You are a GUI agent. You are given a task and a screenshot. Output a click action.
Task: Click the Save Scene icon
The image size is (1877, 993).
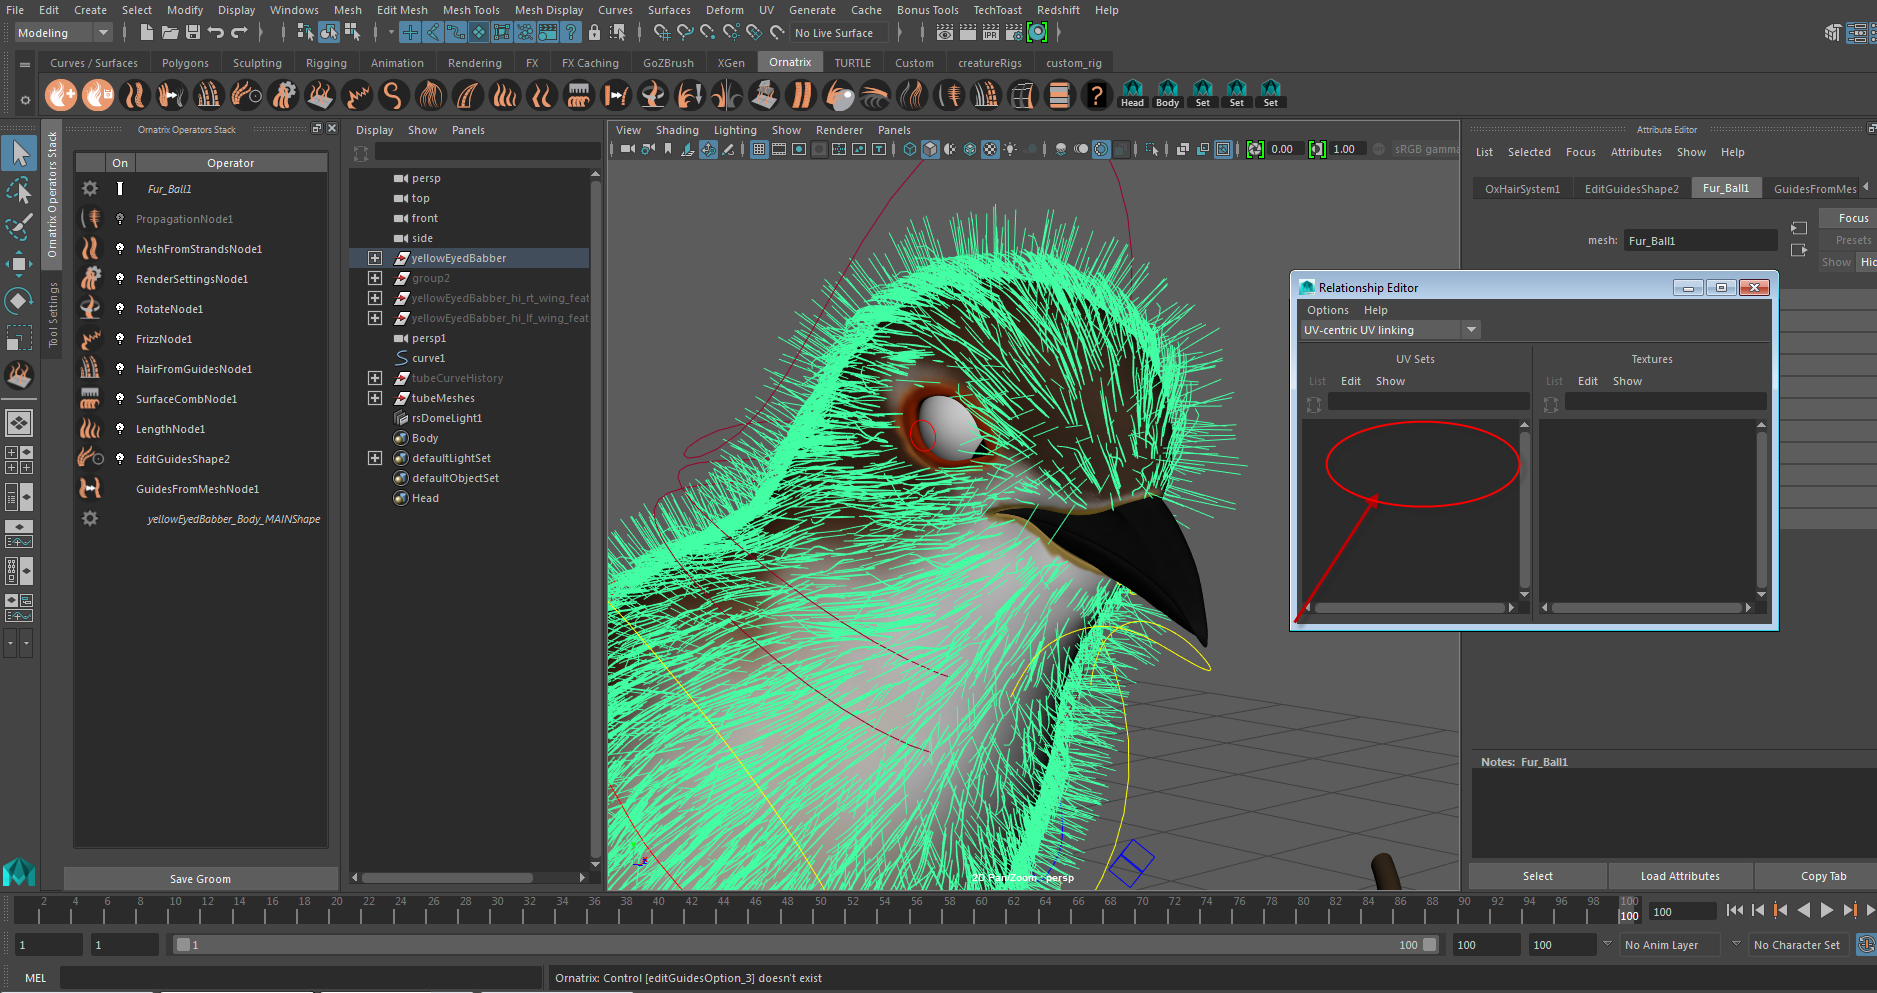click(x=193, y=33)
